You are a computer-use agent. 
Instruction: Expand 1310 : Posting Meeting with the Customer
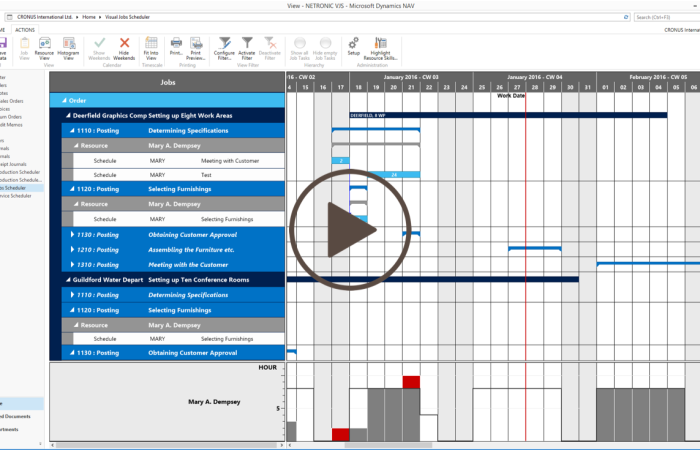pos(72,264)
